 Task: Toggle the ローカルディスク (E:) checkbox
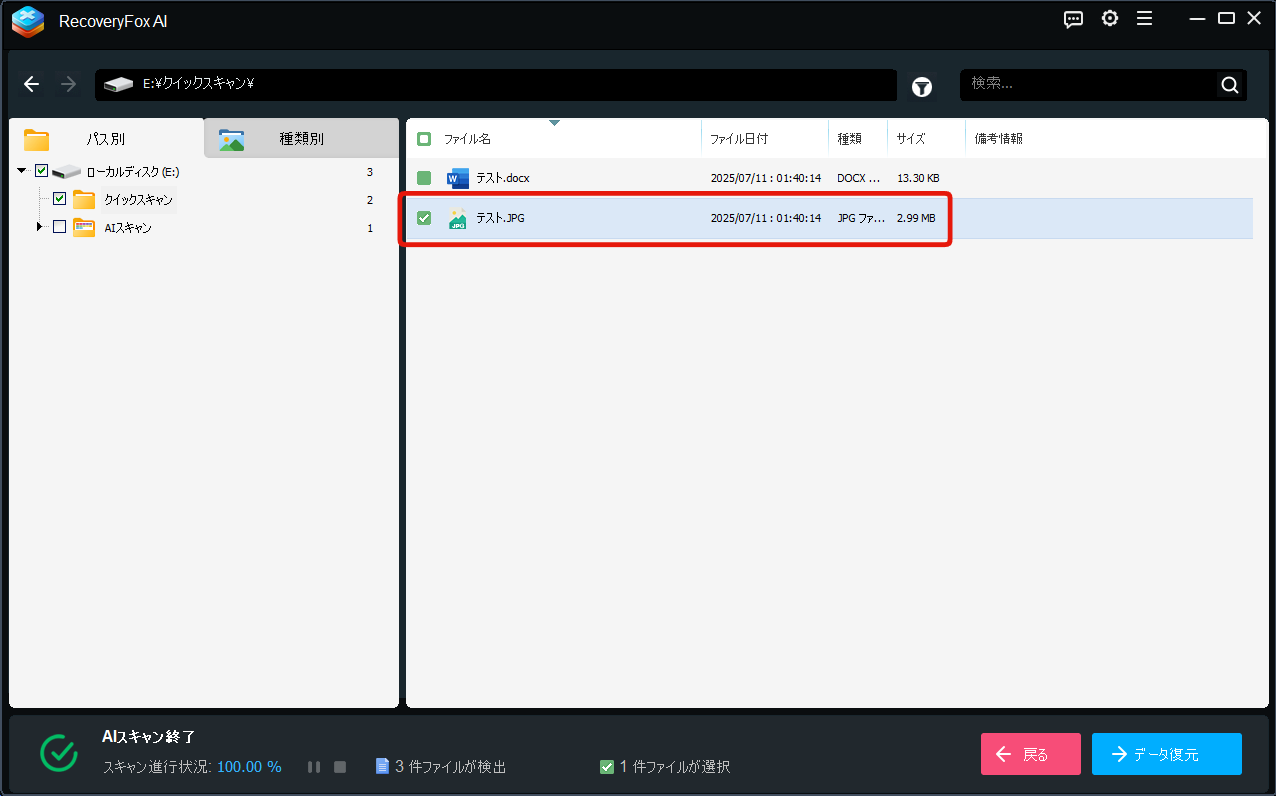(x=41, y=171)
